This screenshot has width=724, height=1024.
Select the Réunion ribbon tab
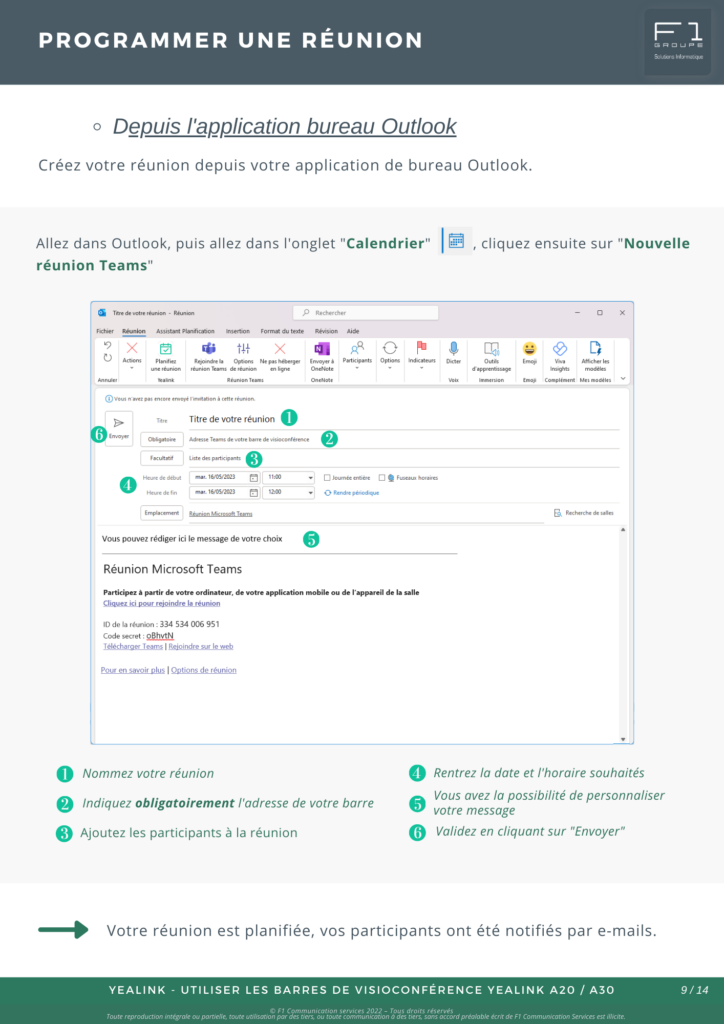tap(134, 331)
